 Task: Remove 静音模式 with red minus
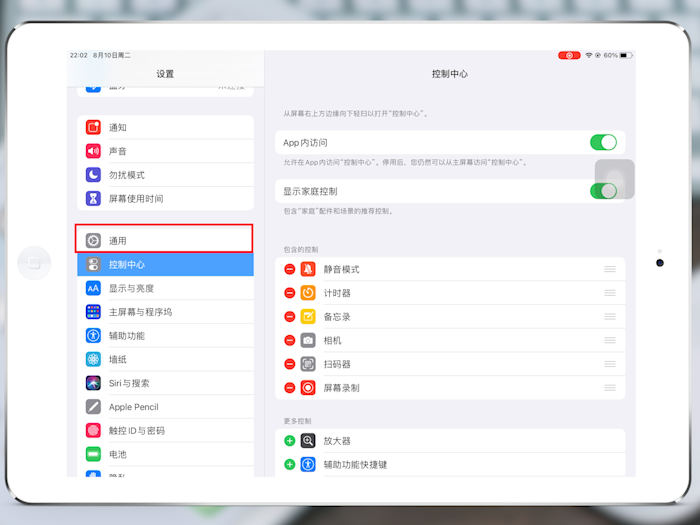[x=290, y=269]
